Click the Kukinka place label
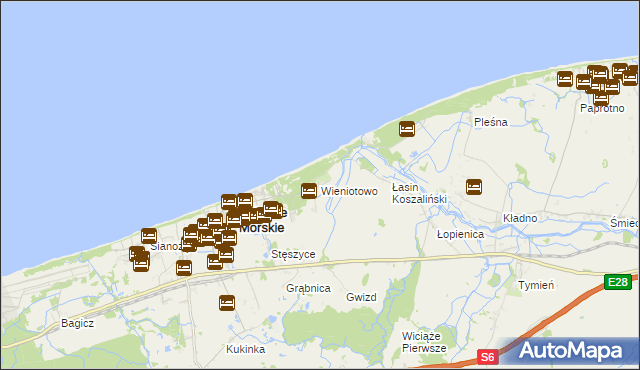The height and width of the screenshot is (370, 640). coord(246,349)
